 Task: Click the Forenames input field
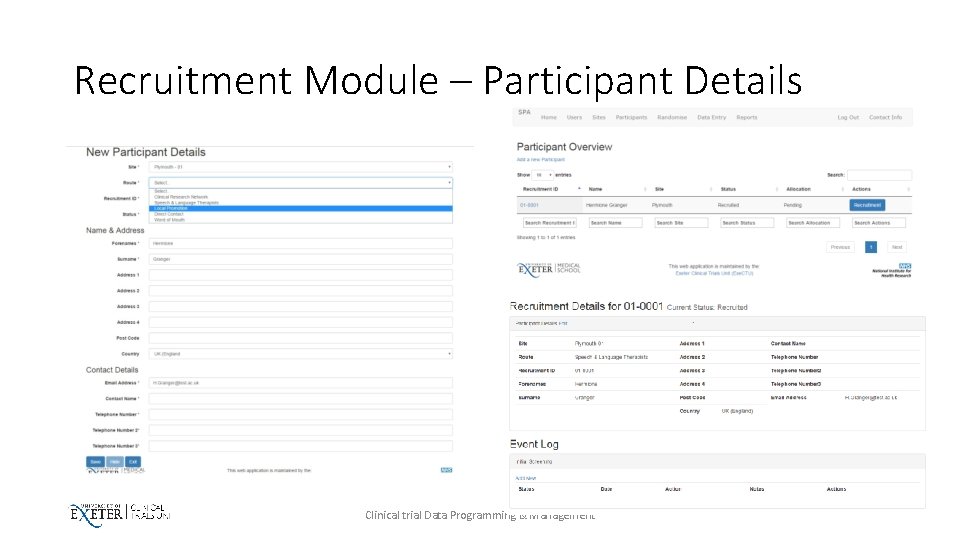[x=301, y=243]
